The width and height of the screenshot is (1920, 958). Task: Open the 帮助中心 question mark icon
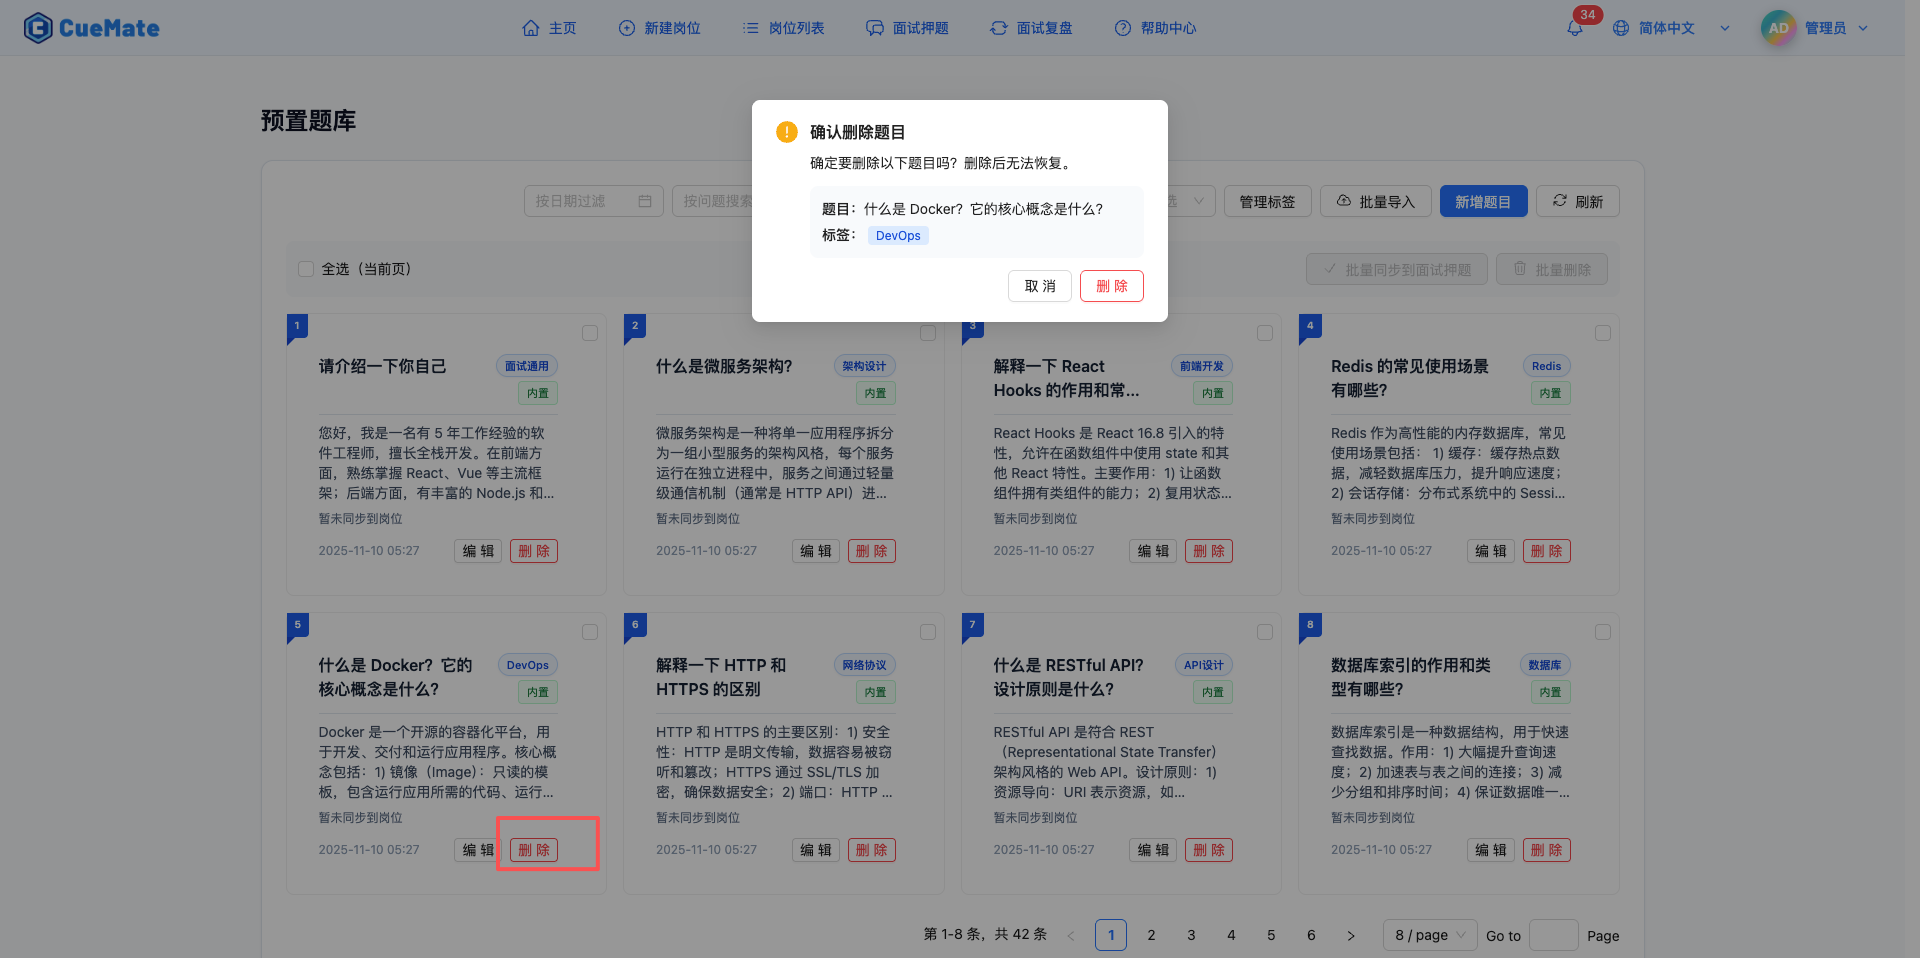point(1122,28)
